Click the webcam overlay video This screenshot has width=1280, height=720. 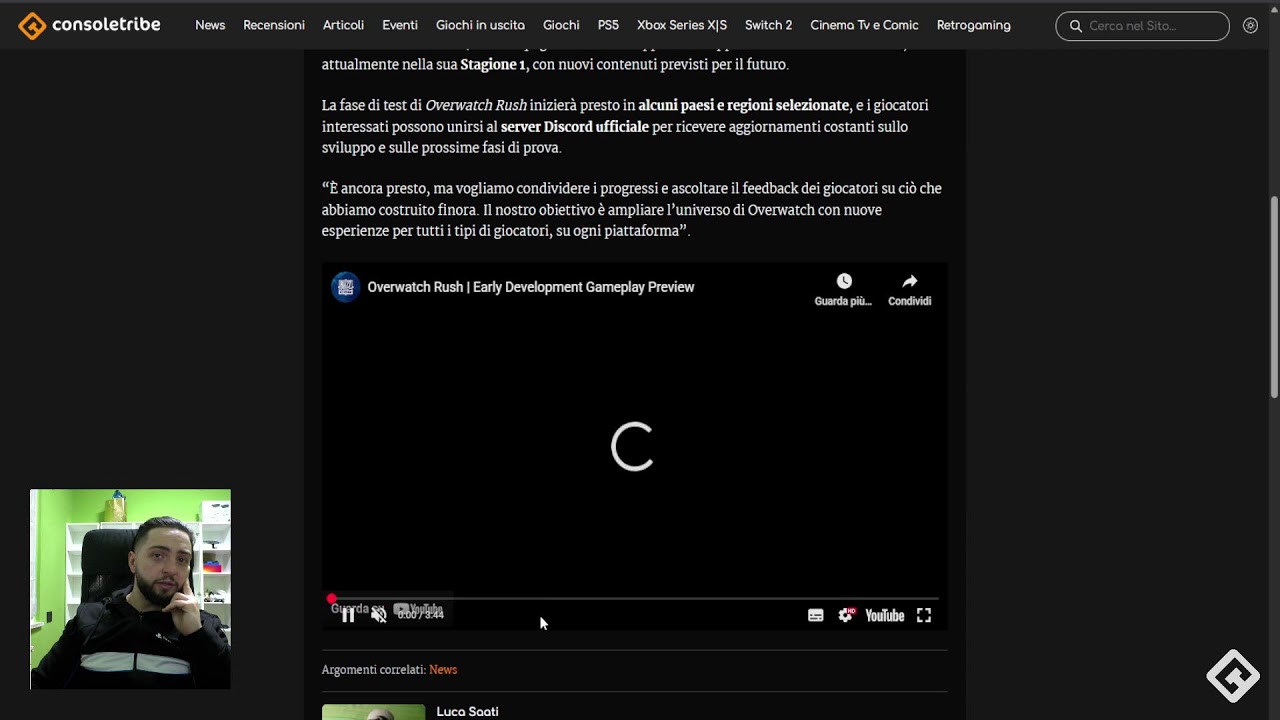(130, 589)
